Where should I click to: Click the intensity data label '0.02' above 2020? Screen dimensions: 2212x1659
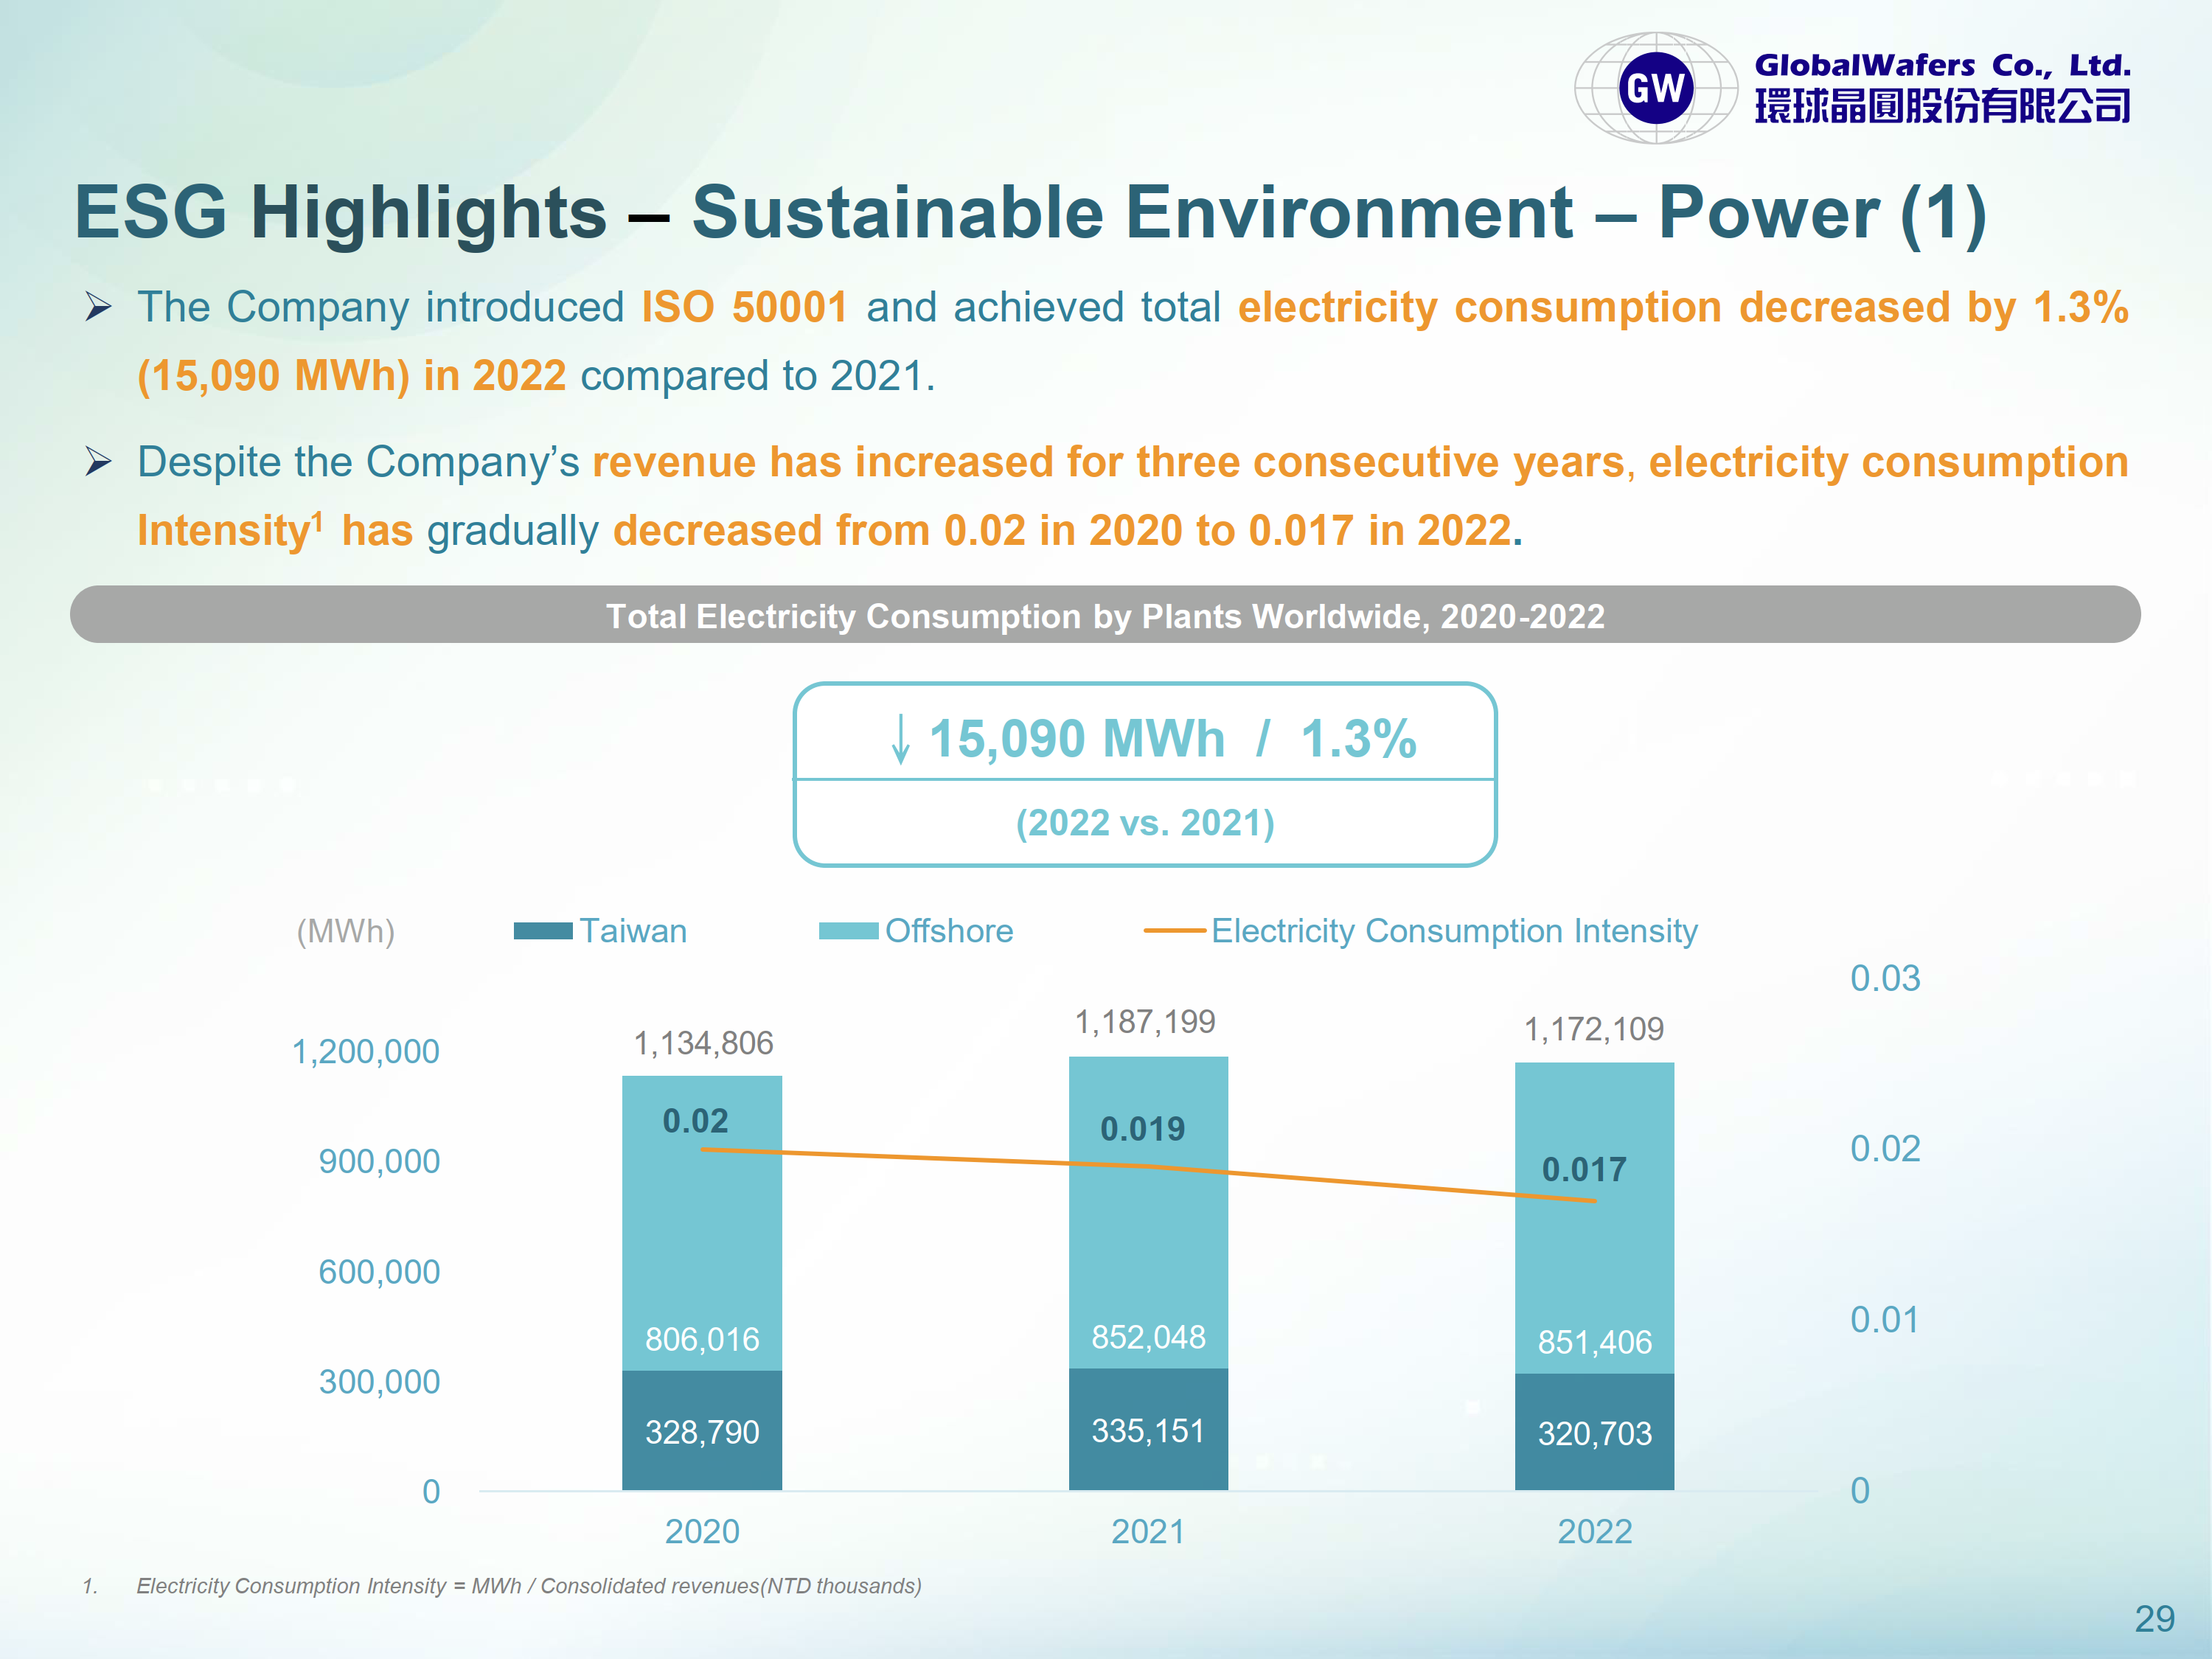click(x=696, y=1121)
